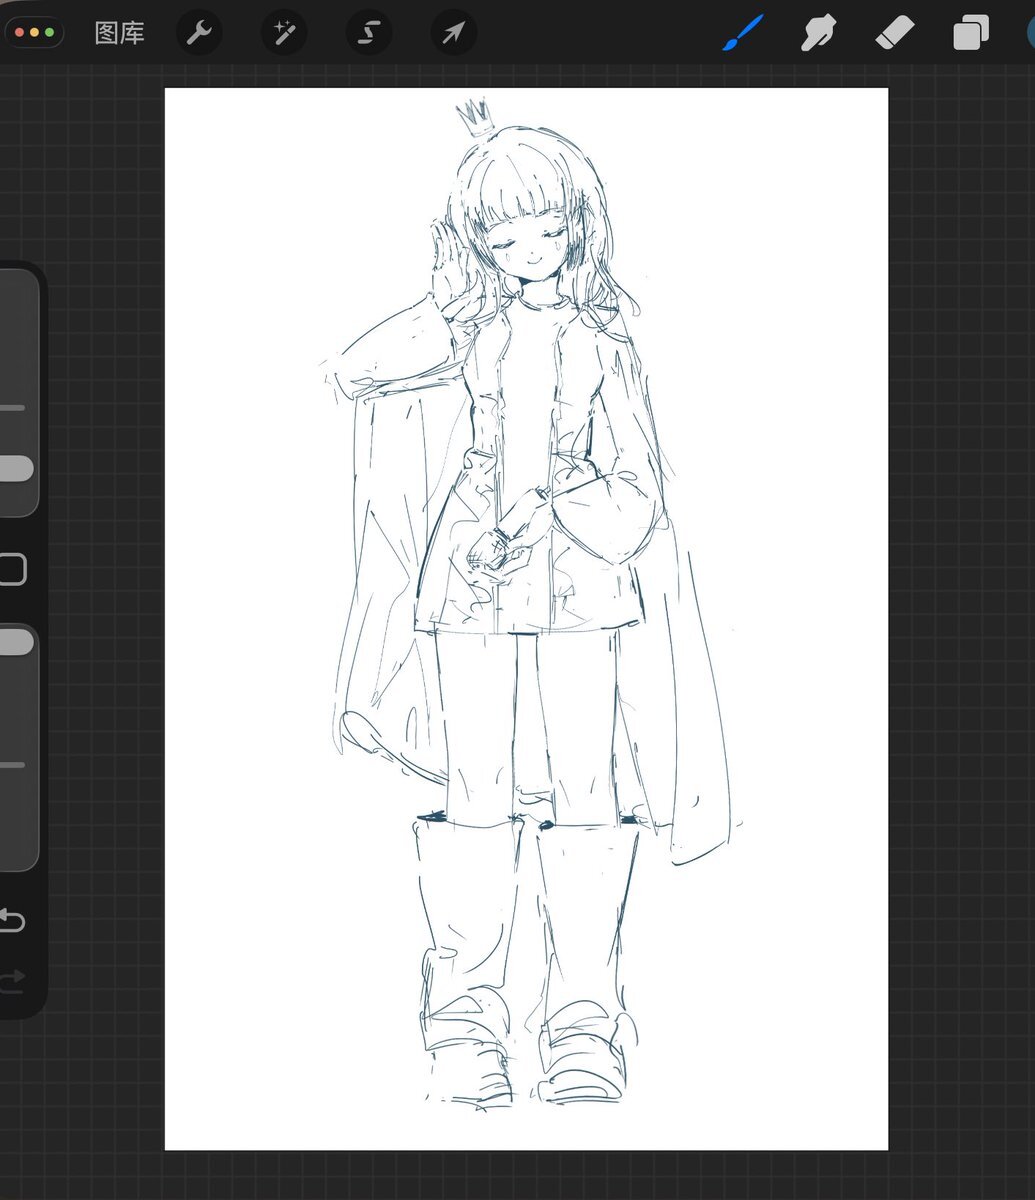Select the Selection S-shaped tool

[368, 33]
